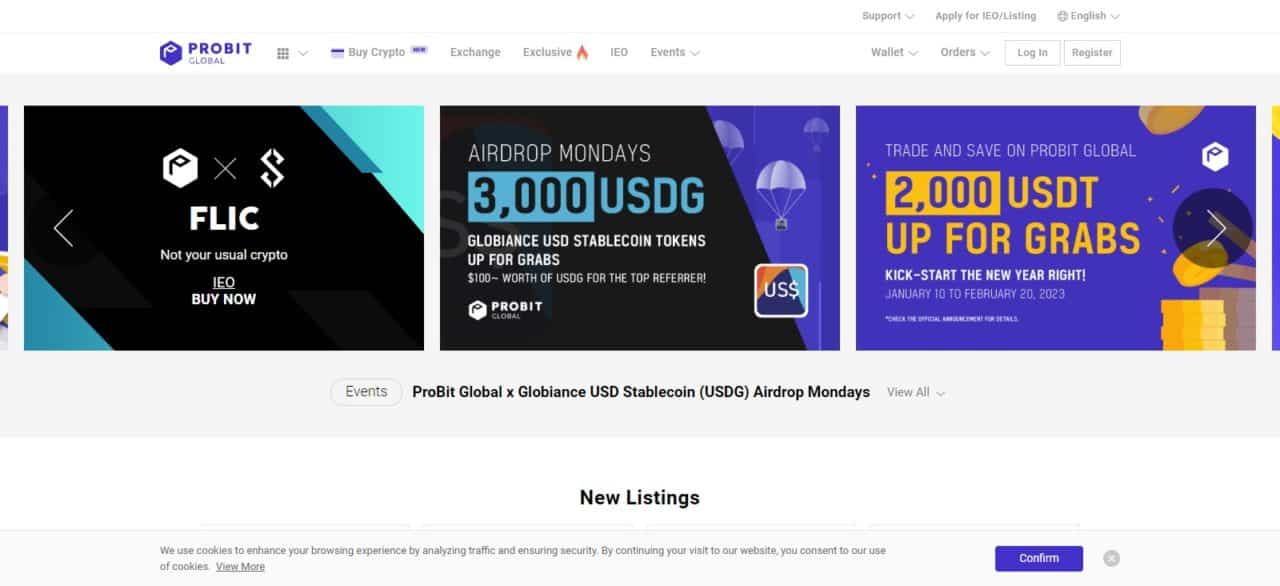Click the credit card icon beside Buy Crypto

(x=337, y=53)
